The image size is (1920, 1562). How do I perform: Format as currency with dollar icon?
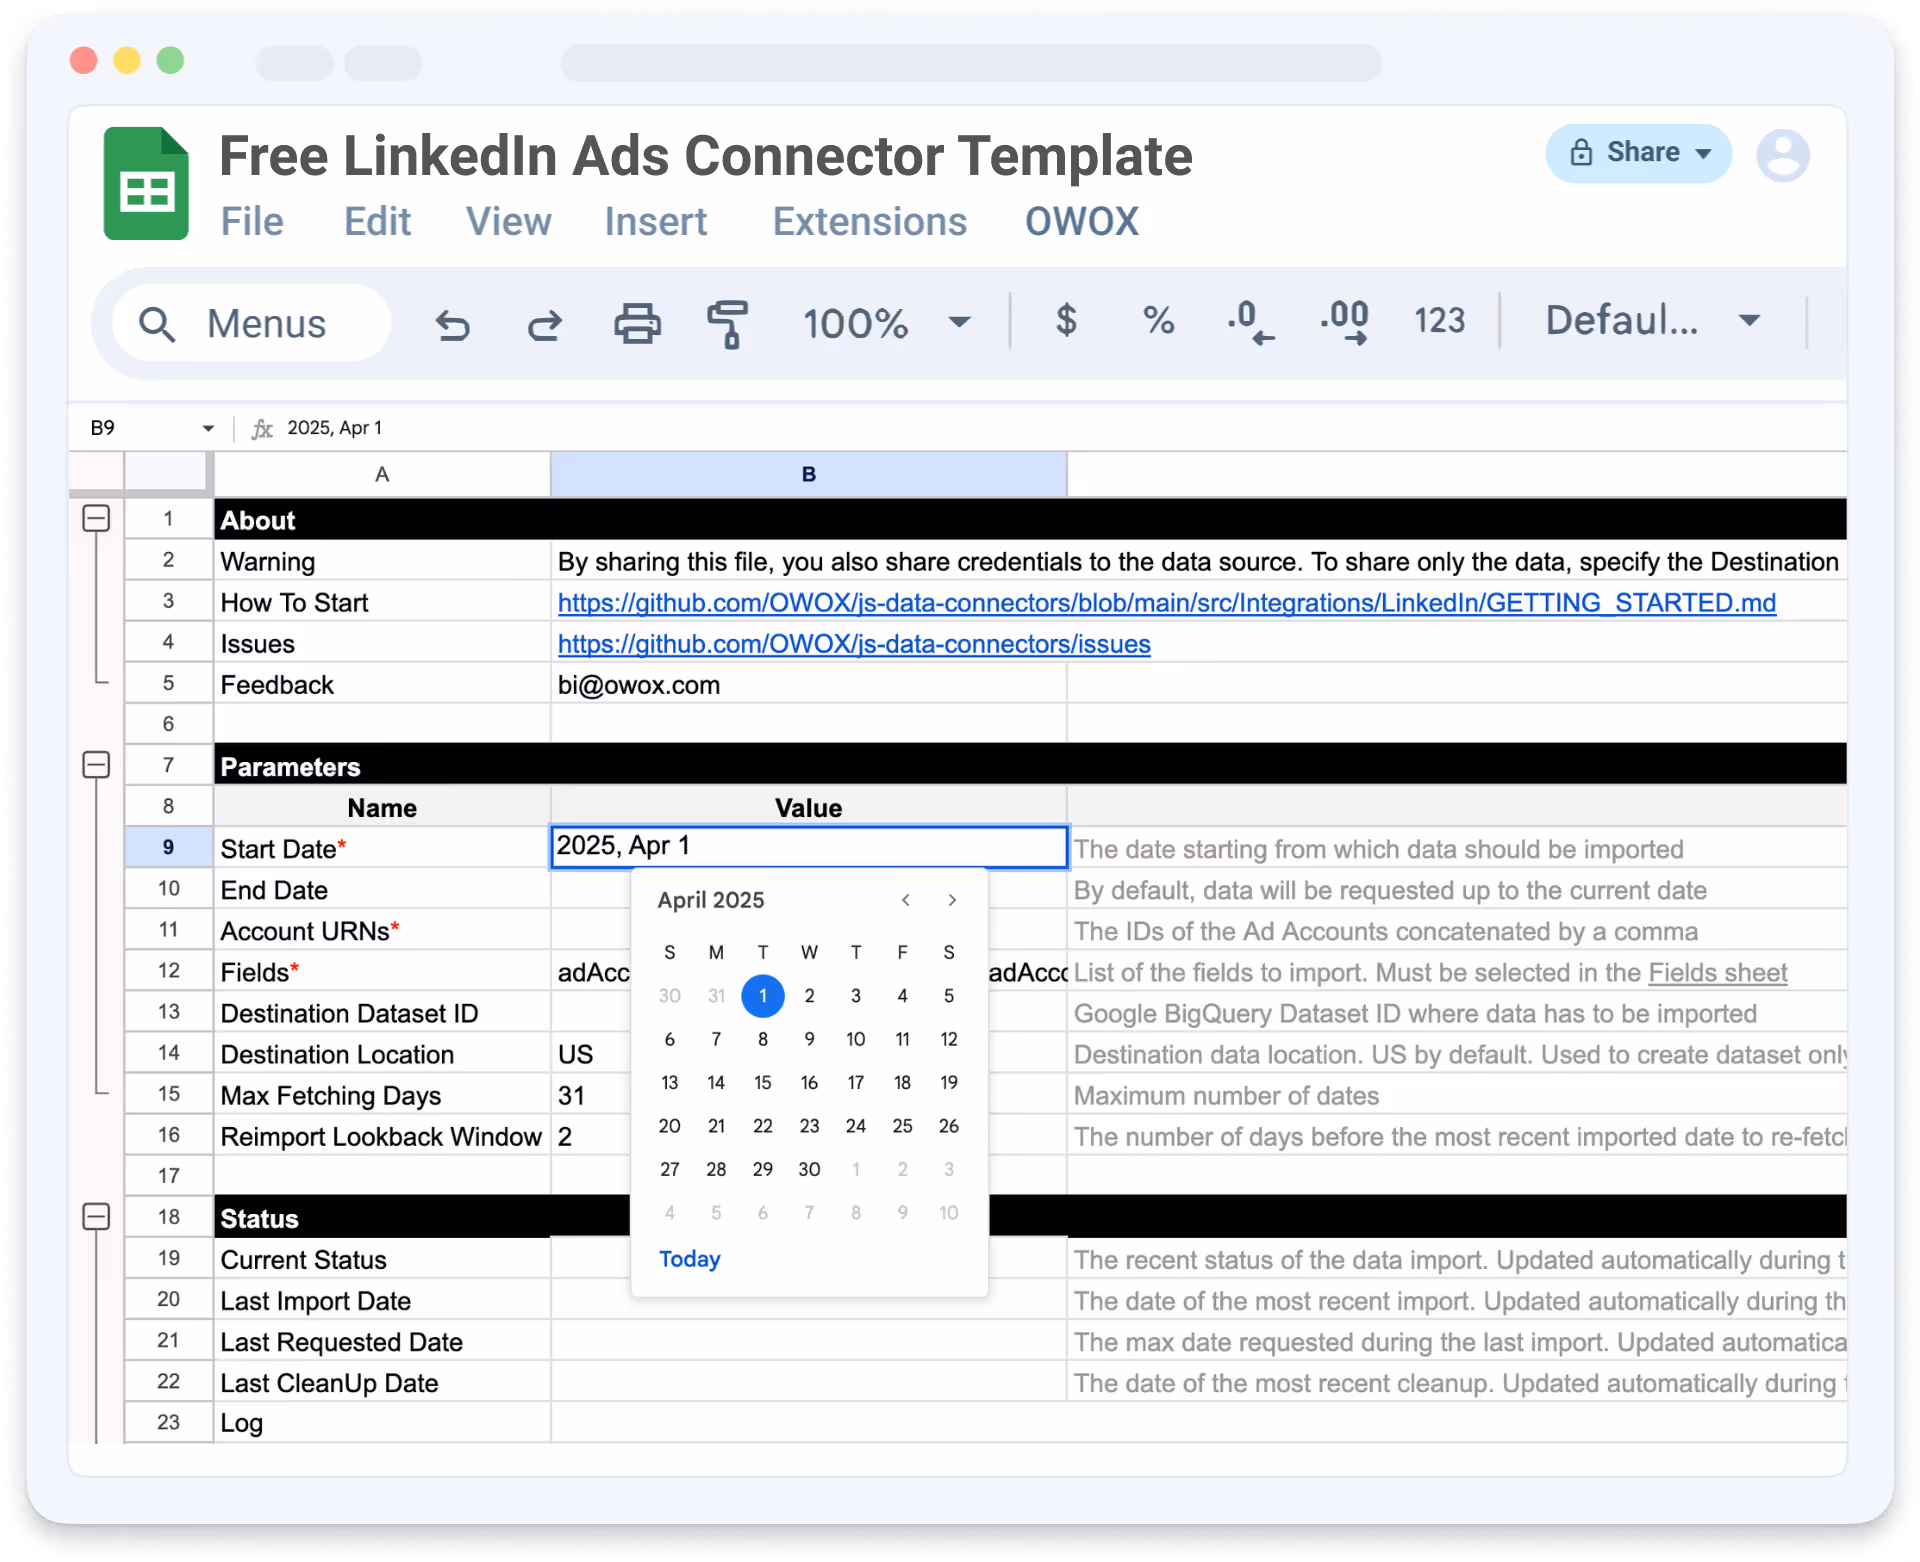[x=1066, y=321]
